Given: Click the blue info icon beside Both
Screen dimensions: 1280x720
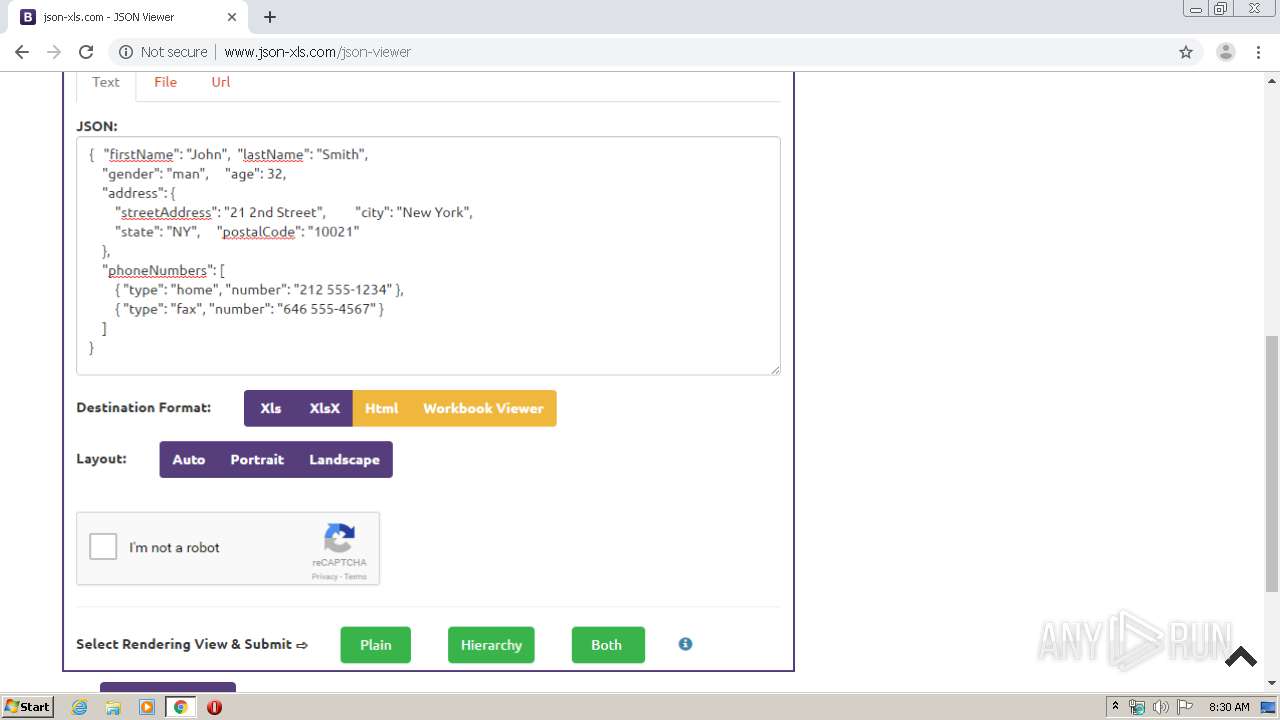Looking at the screenshot, I should tap(685, 644).
